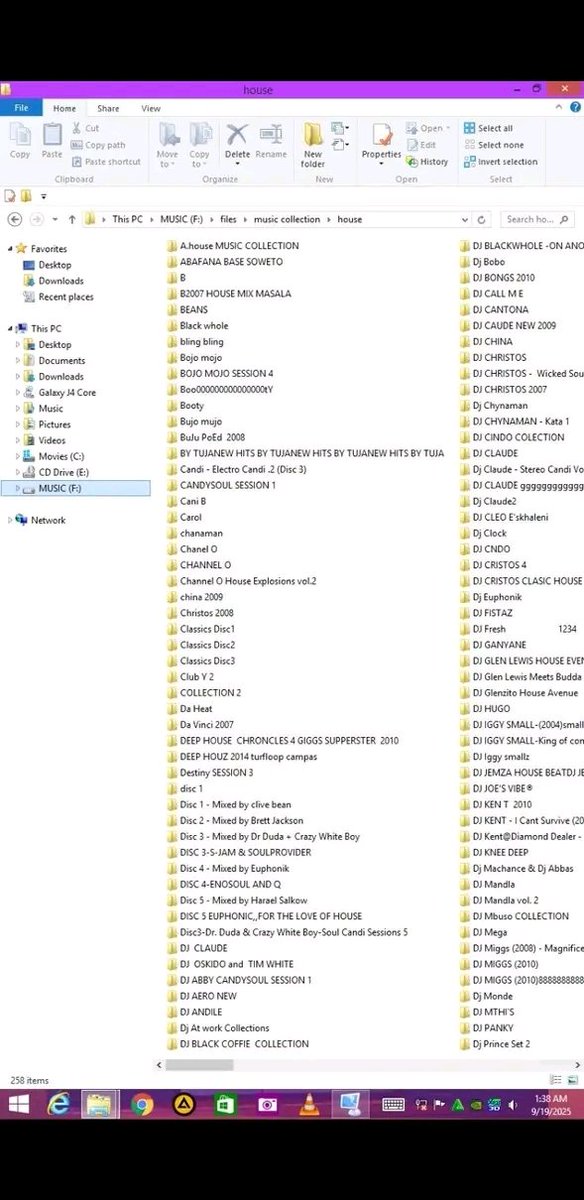Click the Paste icon in the ribbon
The image size is (584, 1200).
pyautogui.click(x=52, y=140)
